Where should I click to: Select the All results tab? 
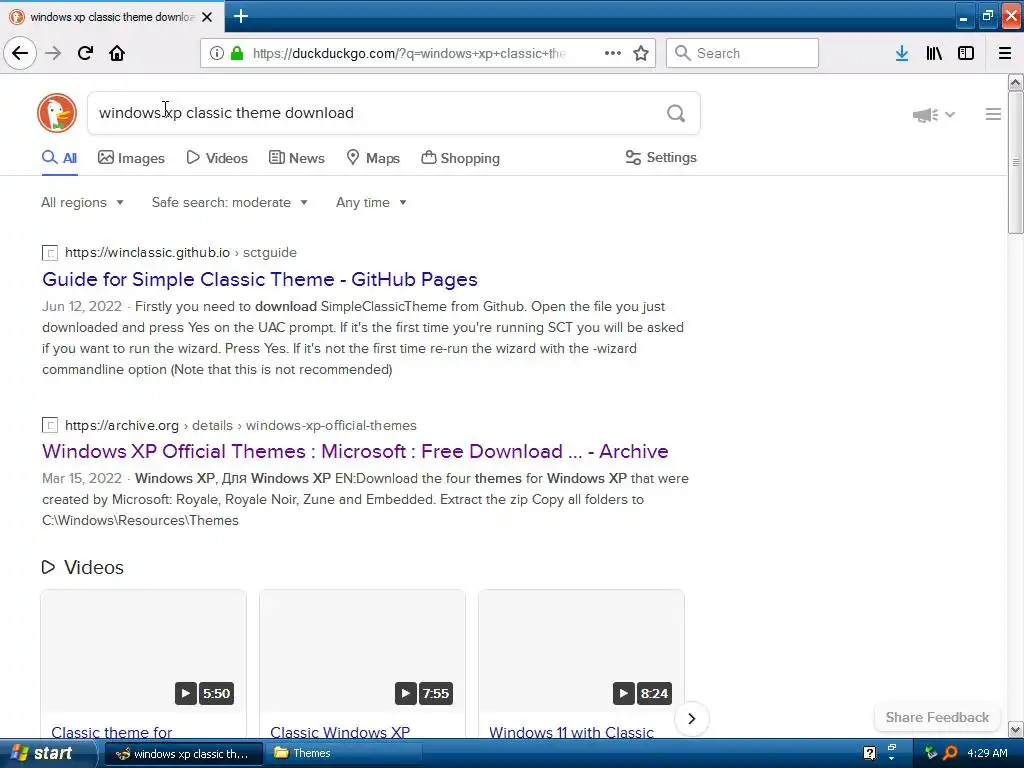click(59, 158)
